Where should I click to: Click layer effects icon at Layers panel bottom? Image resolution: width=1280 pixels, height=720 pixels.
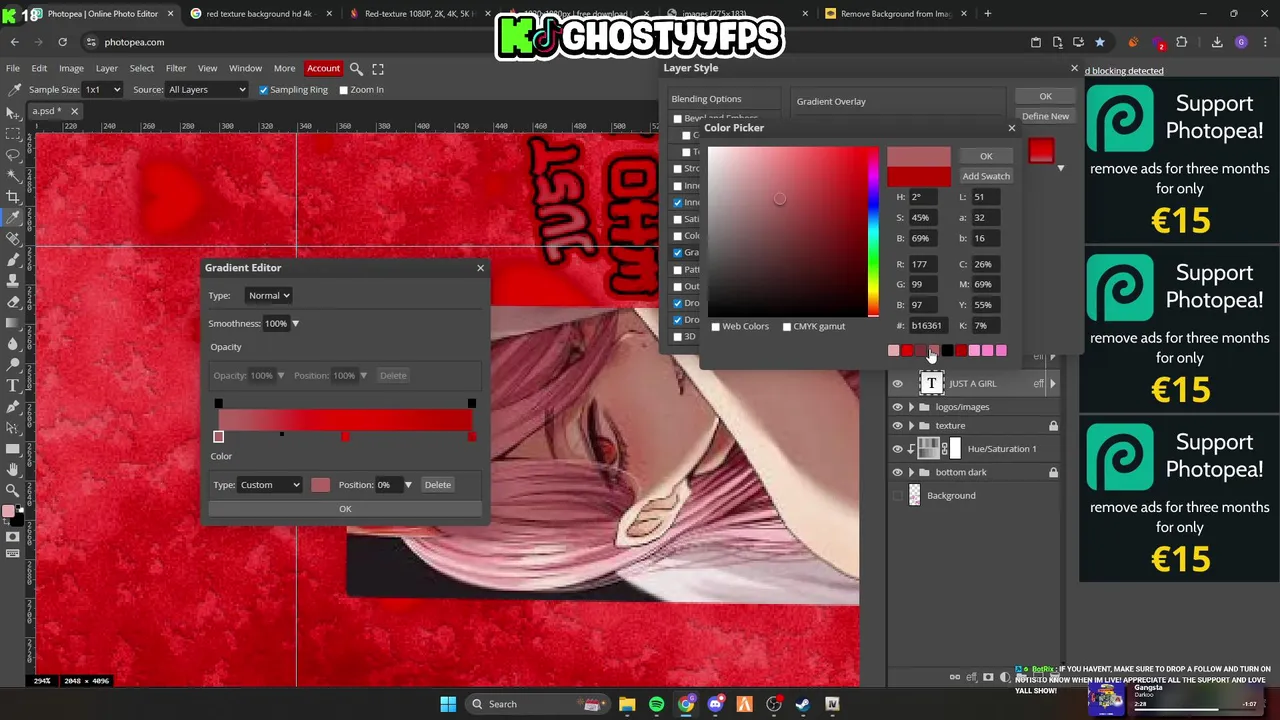click(971, 678)
